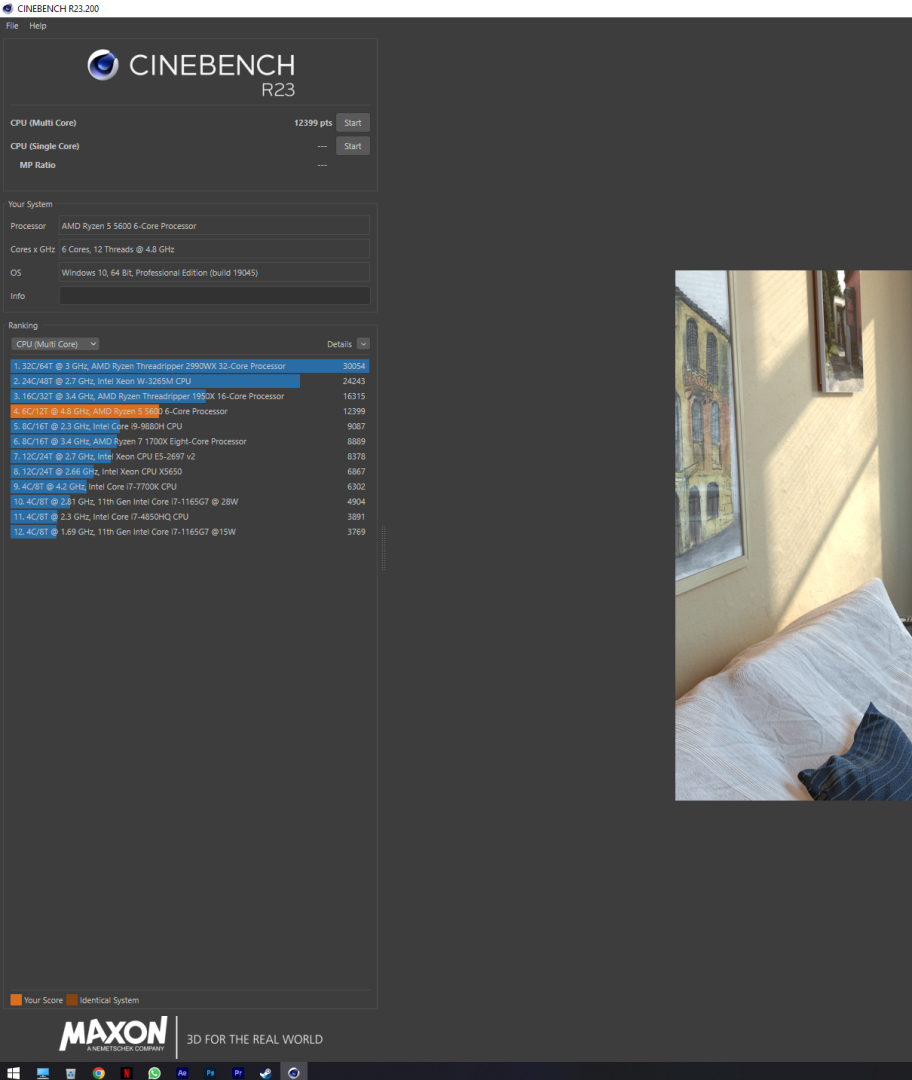
Task: Start the CPU Multi Core test
Action: click(353, 123)
